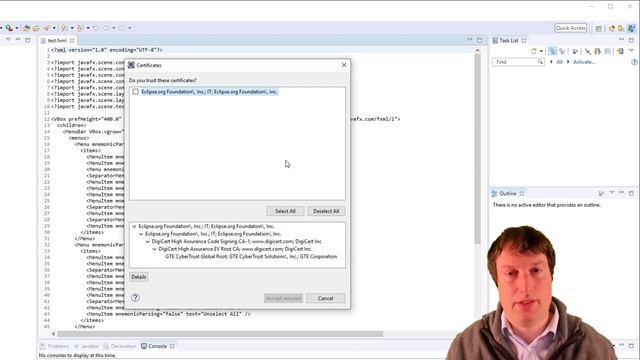Minimize the editor area
The width and height of the screenshot is (640, 360).
(469, 40)
